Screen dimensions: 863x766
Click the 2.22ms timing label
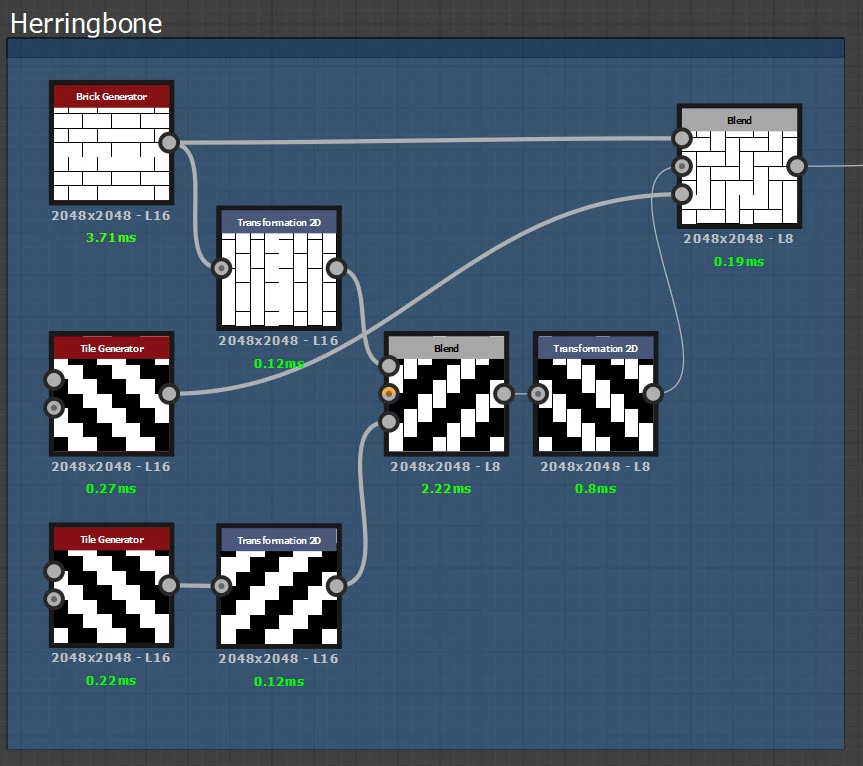click(446, 488)
